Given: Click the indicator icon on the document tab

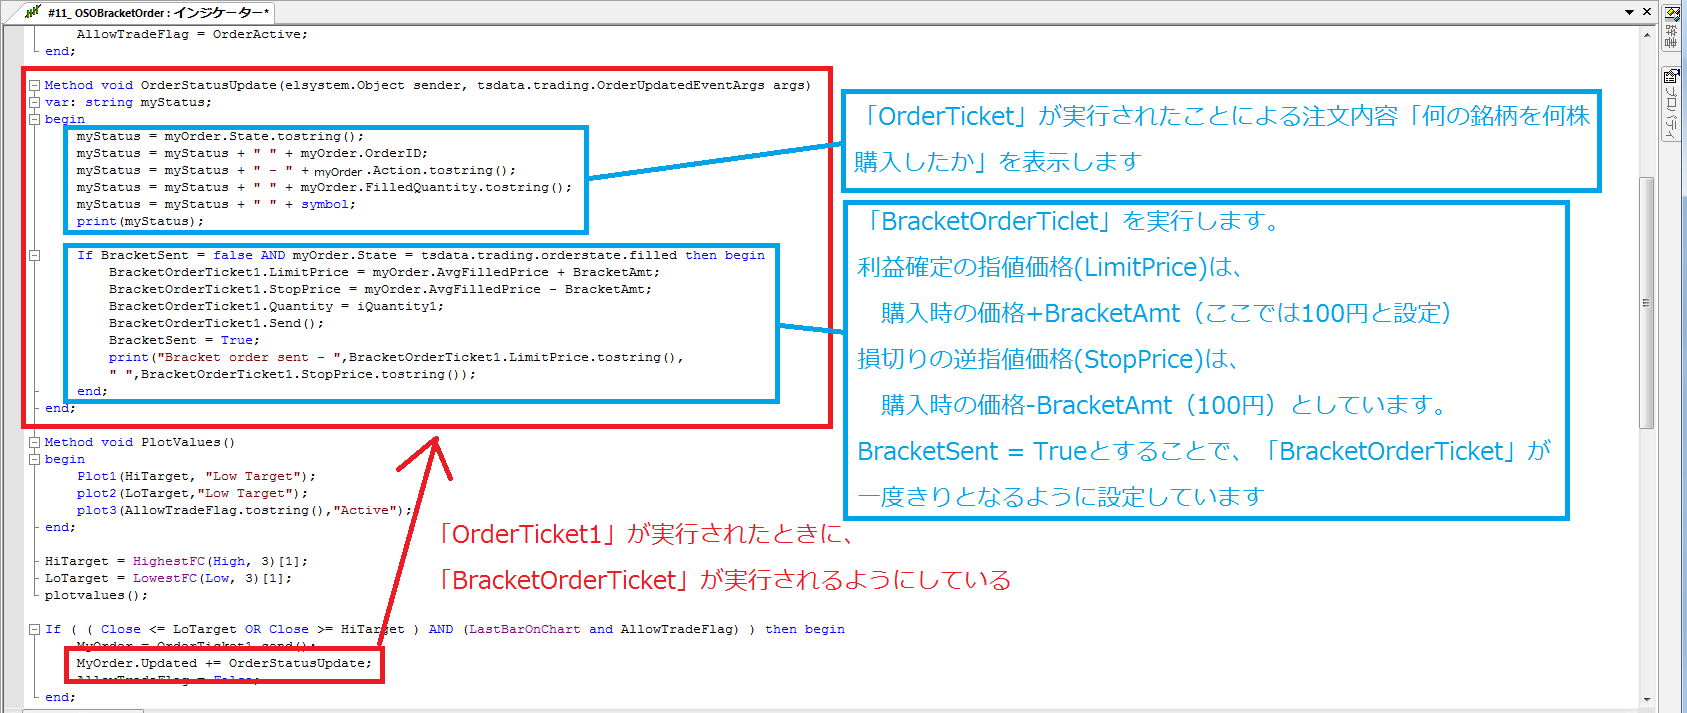Looking at the screenshot, I should pos(33,13).
